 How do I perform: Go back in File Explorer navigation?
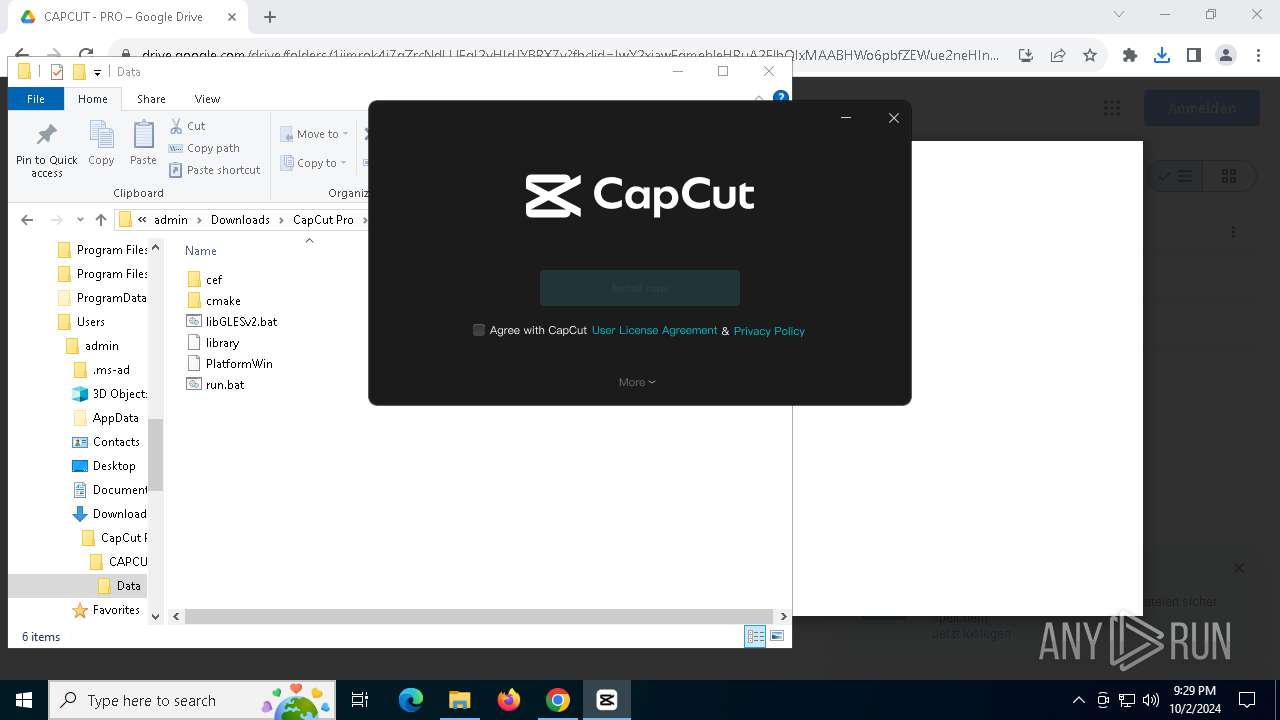[x=27, y=220]
